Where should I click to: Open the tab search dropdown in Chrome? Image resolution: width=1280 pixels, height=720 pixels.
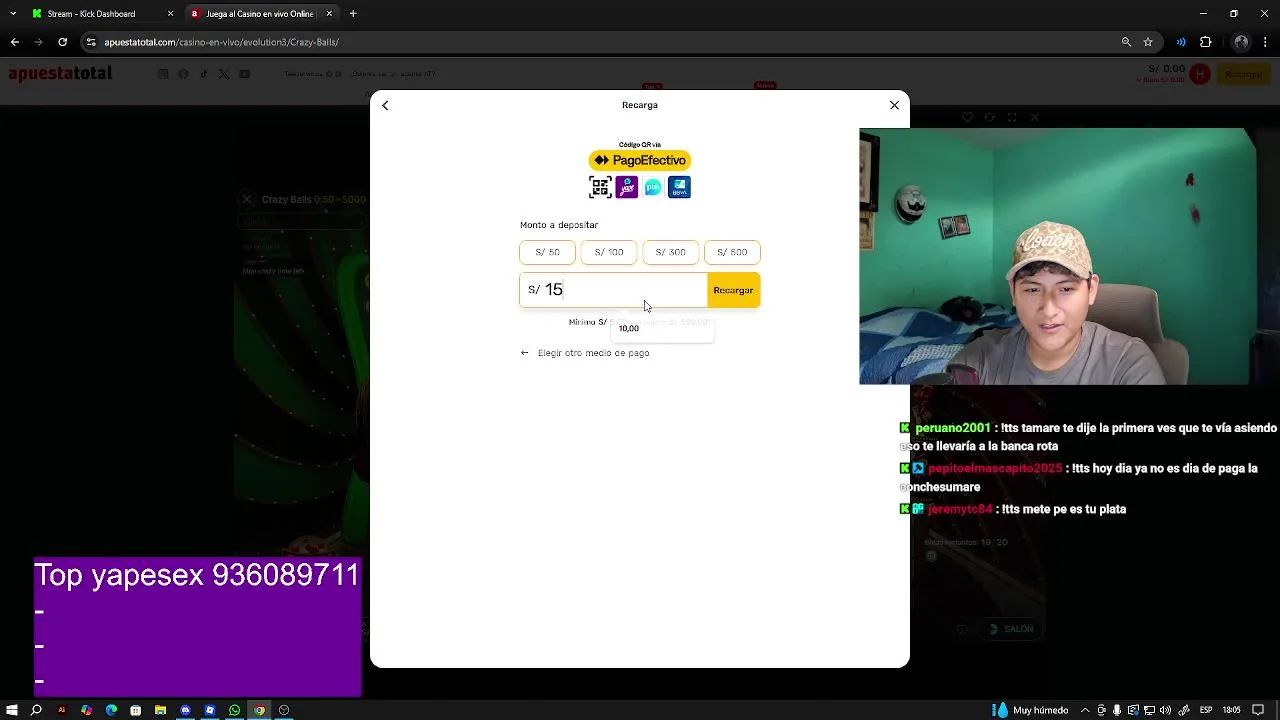pyautogui.click(x=12, y=14)
